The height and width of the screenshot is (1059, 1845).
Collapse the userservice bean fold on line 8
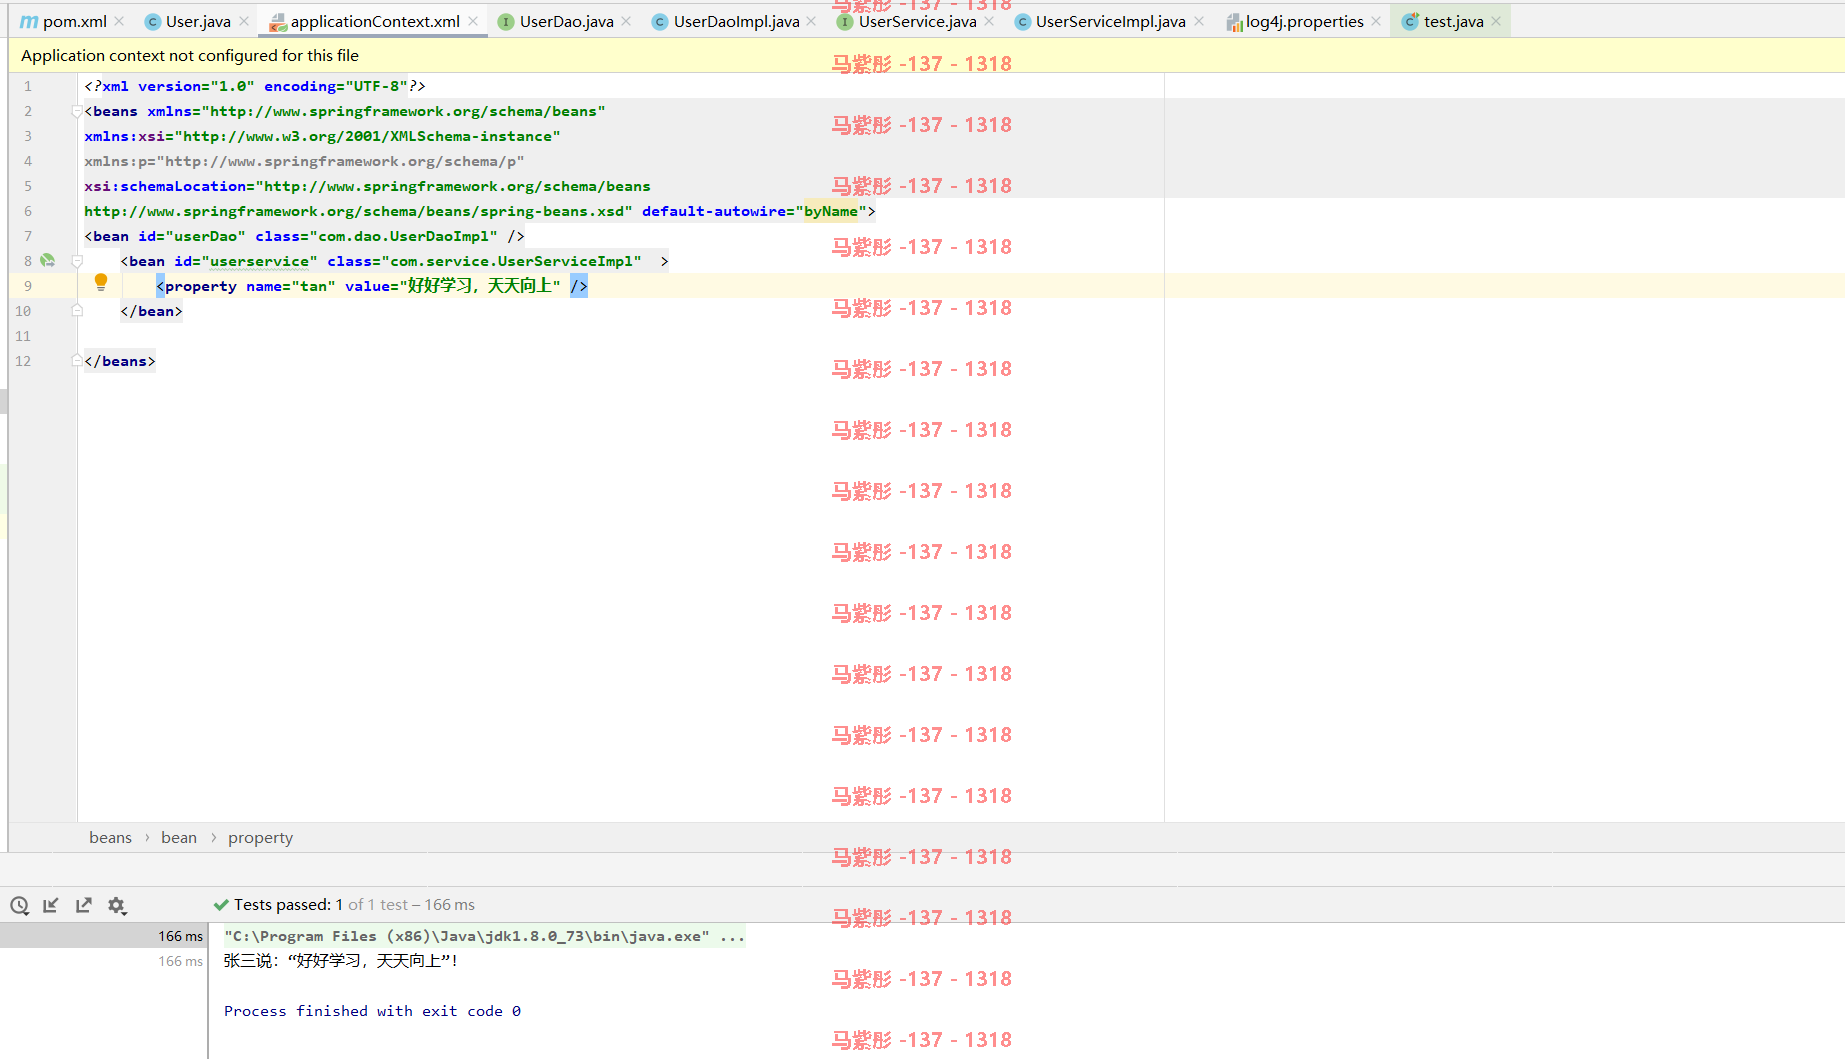pyautogui.click(x=77, y=261)
